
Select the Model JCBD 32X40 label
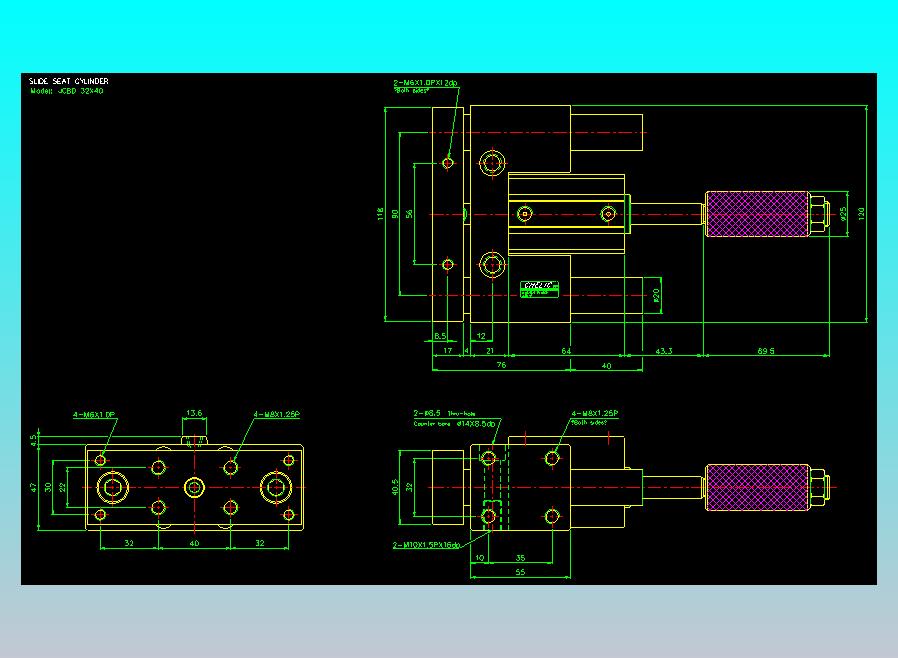point(67,91)
